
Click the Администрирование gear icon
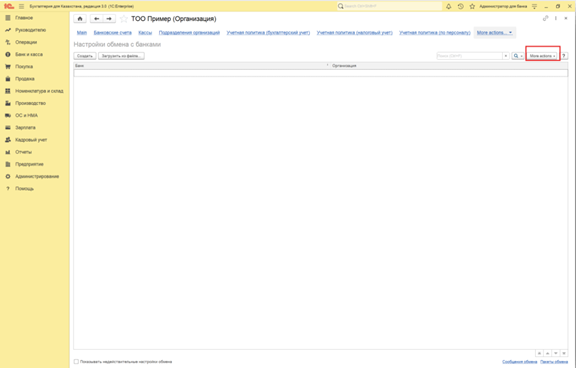coord(8,176)
